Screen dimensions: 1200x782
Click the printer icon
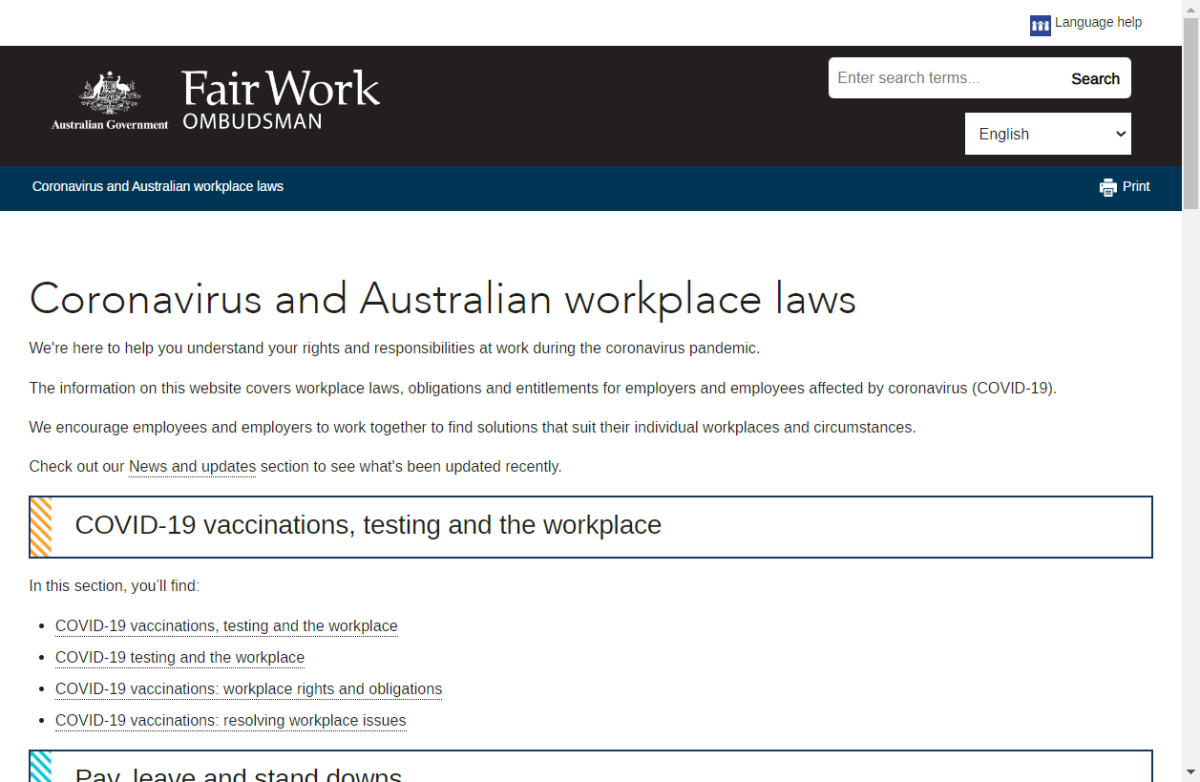click(1108, 187)
